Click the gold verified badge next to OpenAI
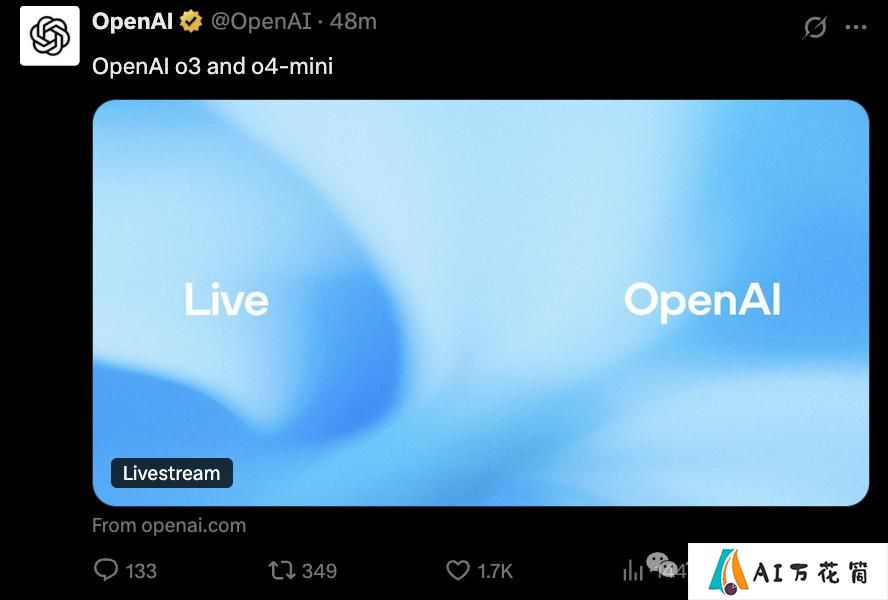This screenshot has width=888, height=600. pyautogui.click(x=191, y=22)
